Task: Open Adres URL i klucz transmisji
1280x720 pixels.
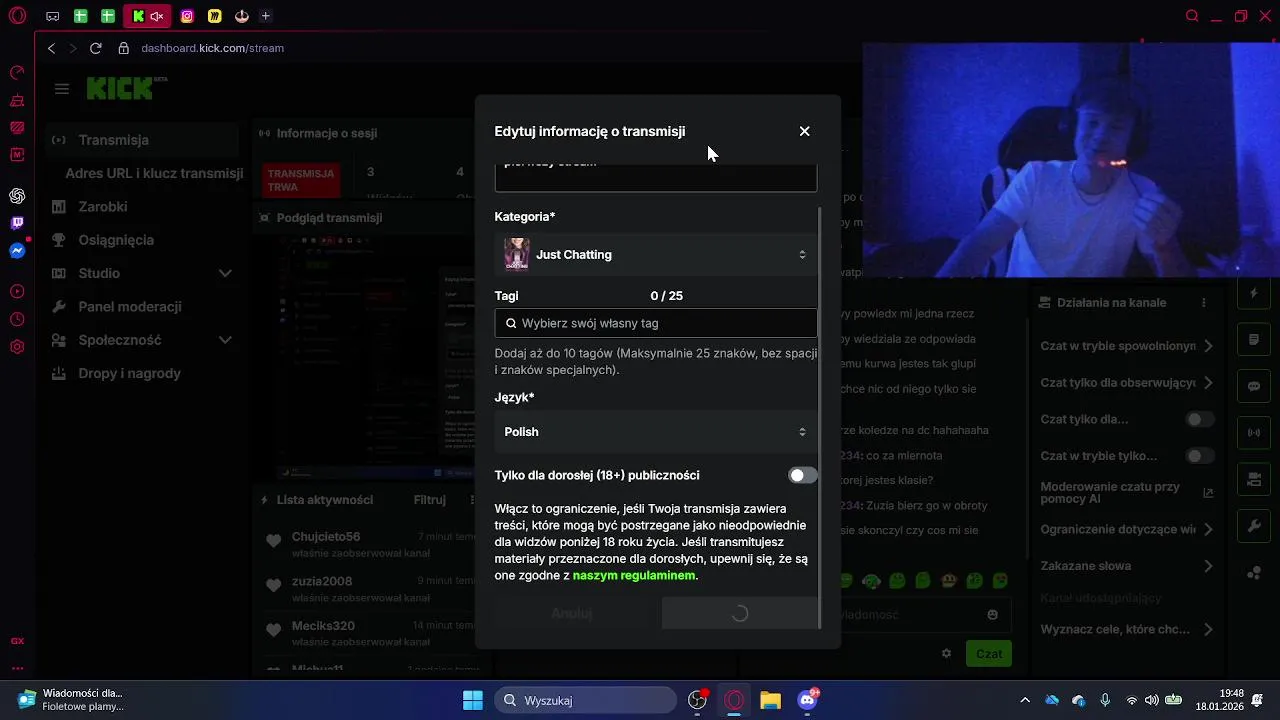Action: click(154, 173)
